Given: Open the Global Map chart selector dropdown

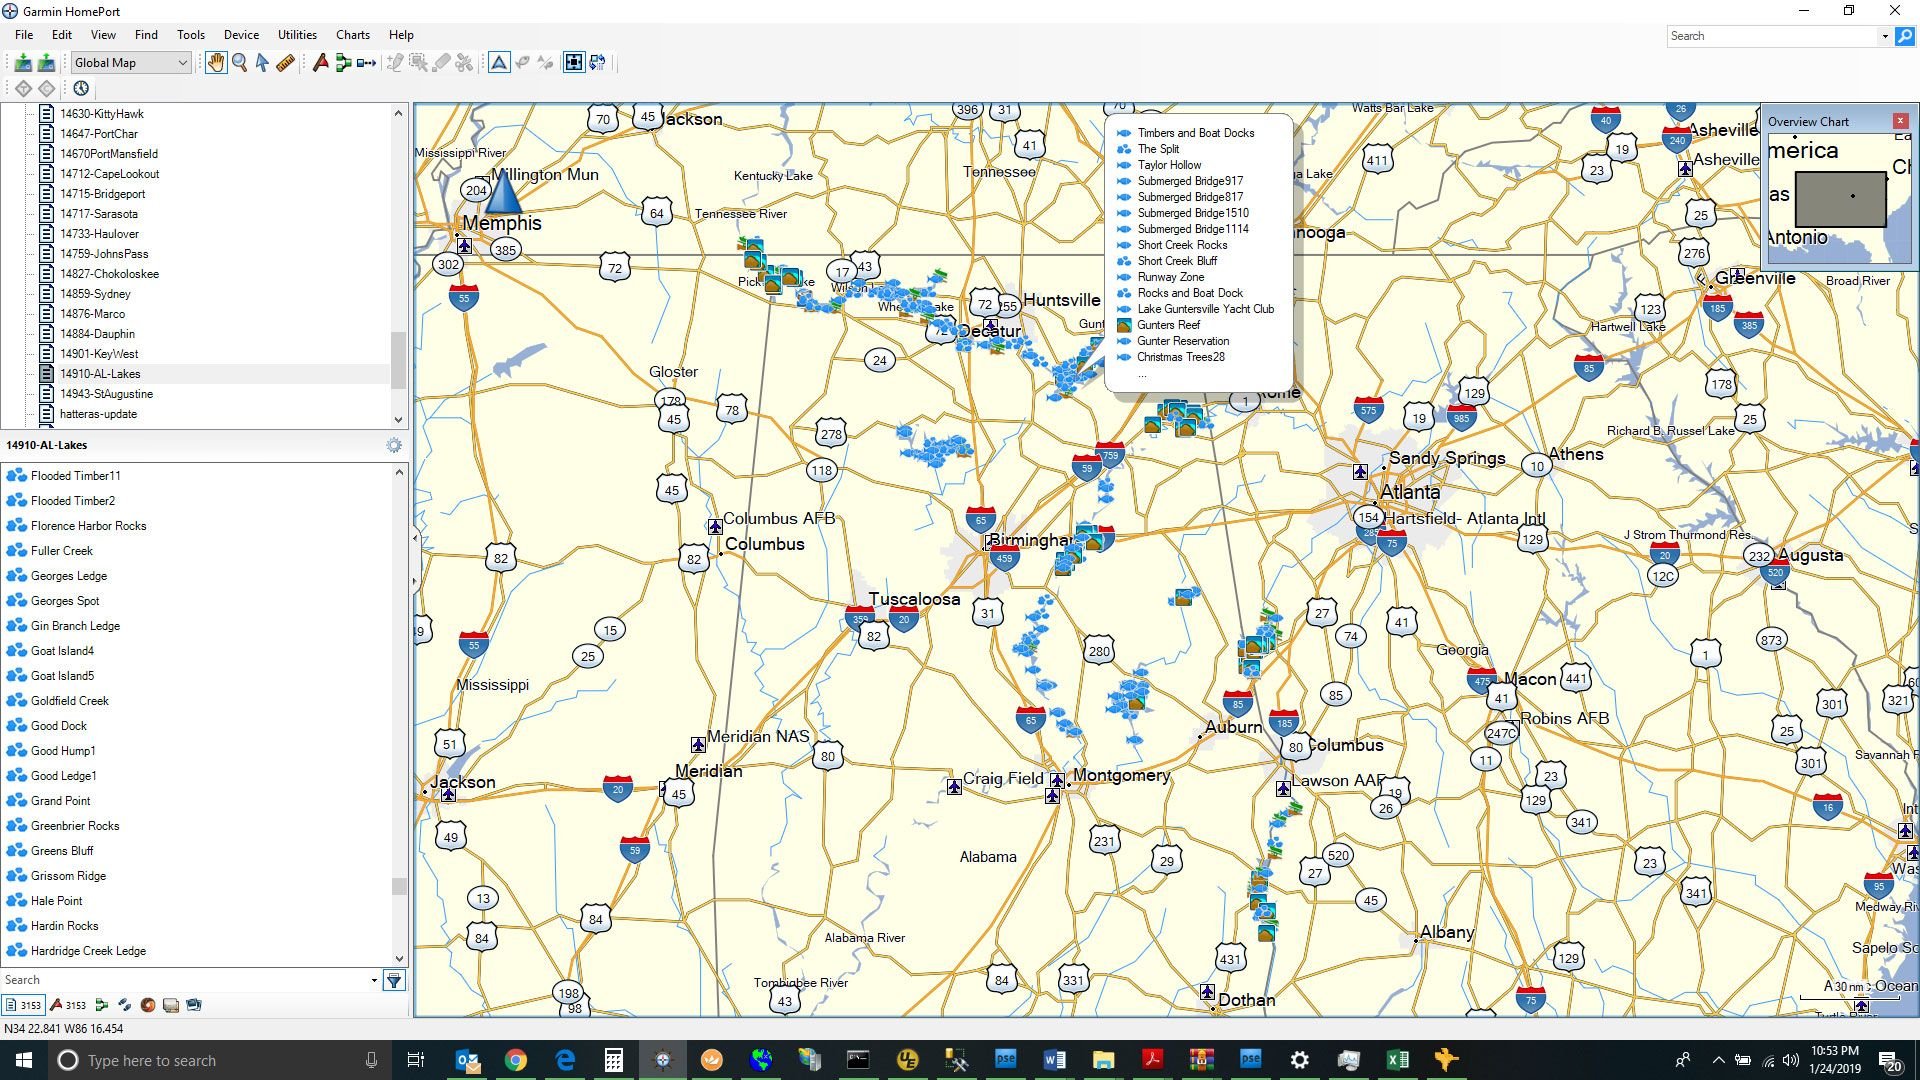Looking at the screenshot, I should (130, 63).
